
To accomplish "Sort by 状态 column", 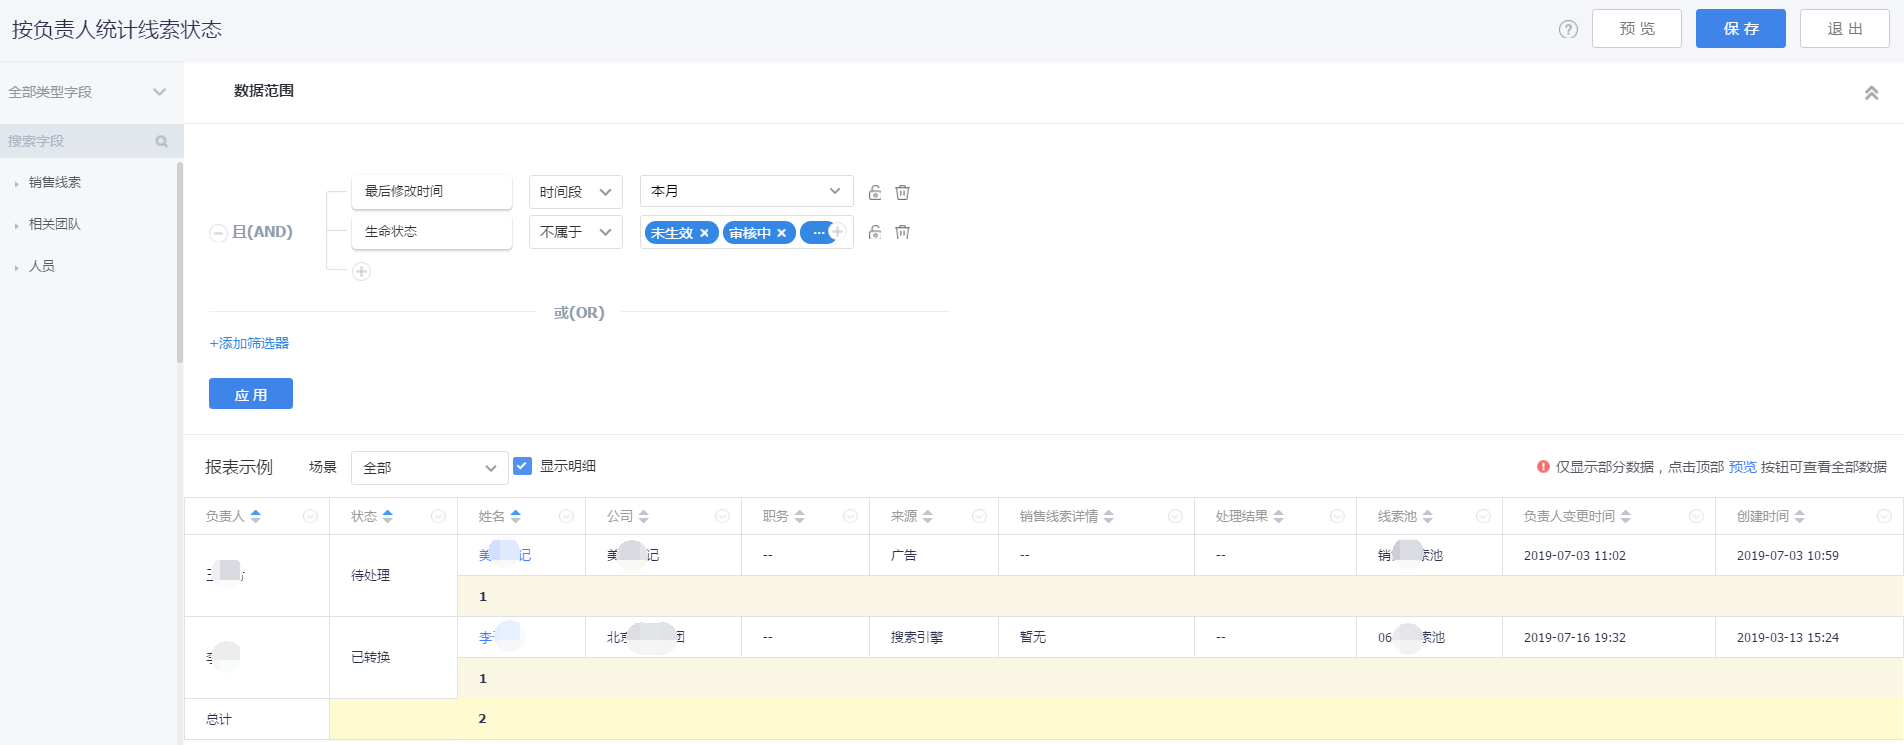I will pyautogui.click(x=388, y=516).
